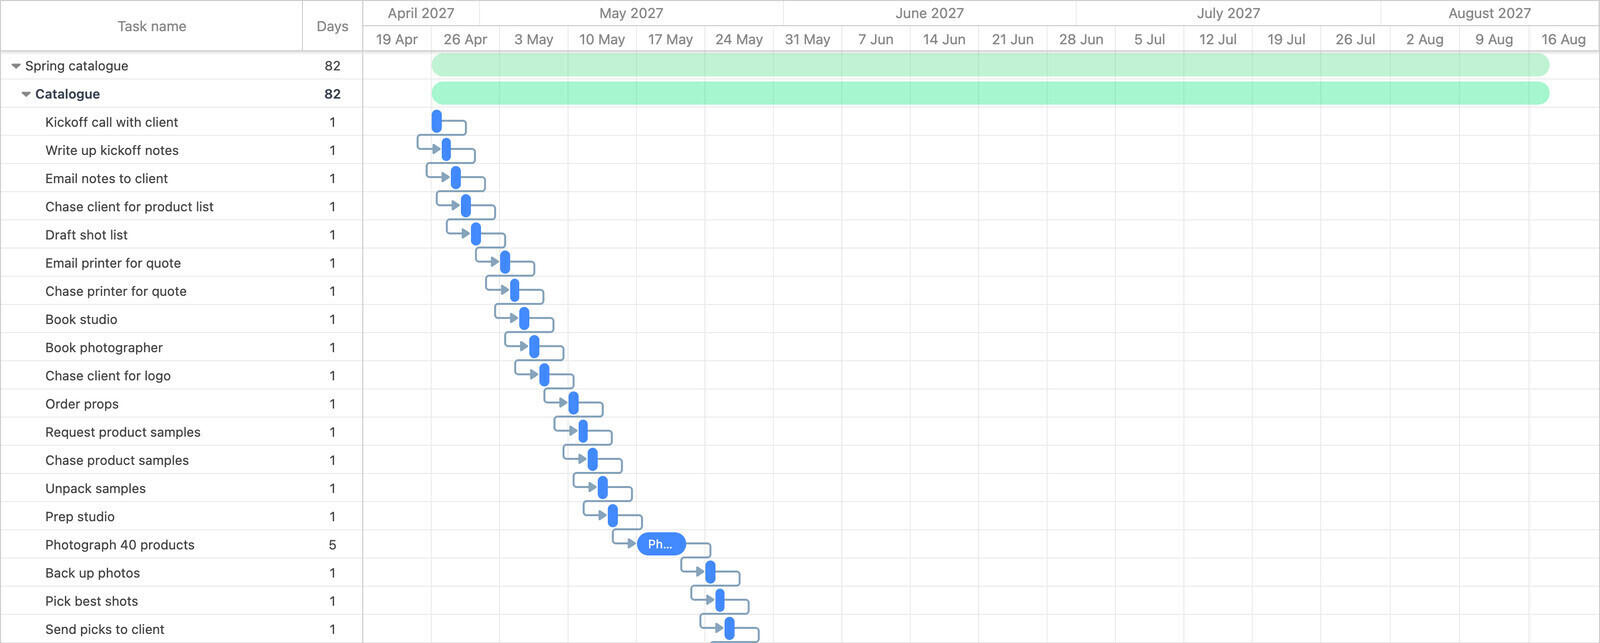Viewport: 1600px width, 643px height.
Task: Select the Pick best shots task bar
Action: click(720, 600)
